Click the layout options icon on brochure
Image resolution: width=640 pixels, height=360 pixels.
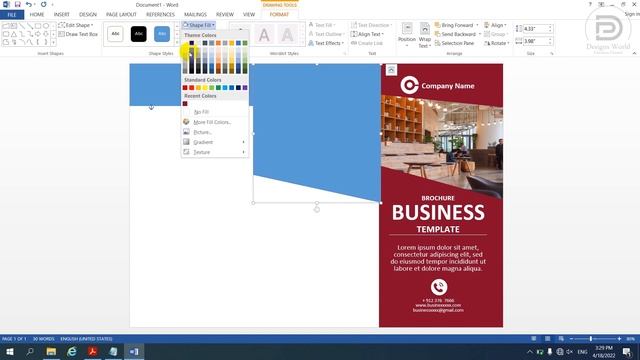[391, 70]
